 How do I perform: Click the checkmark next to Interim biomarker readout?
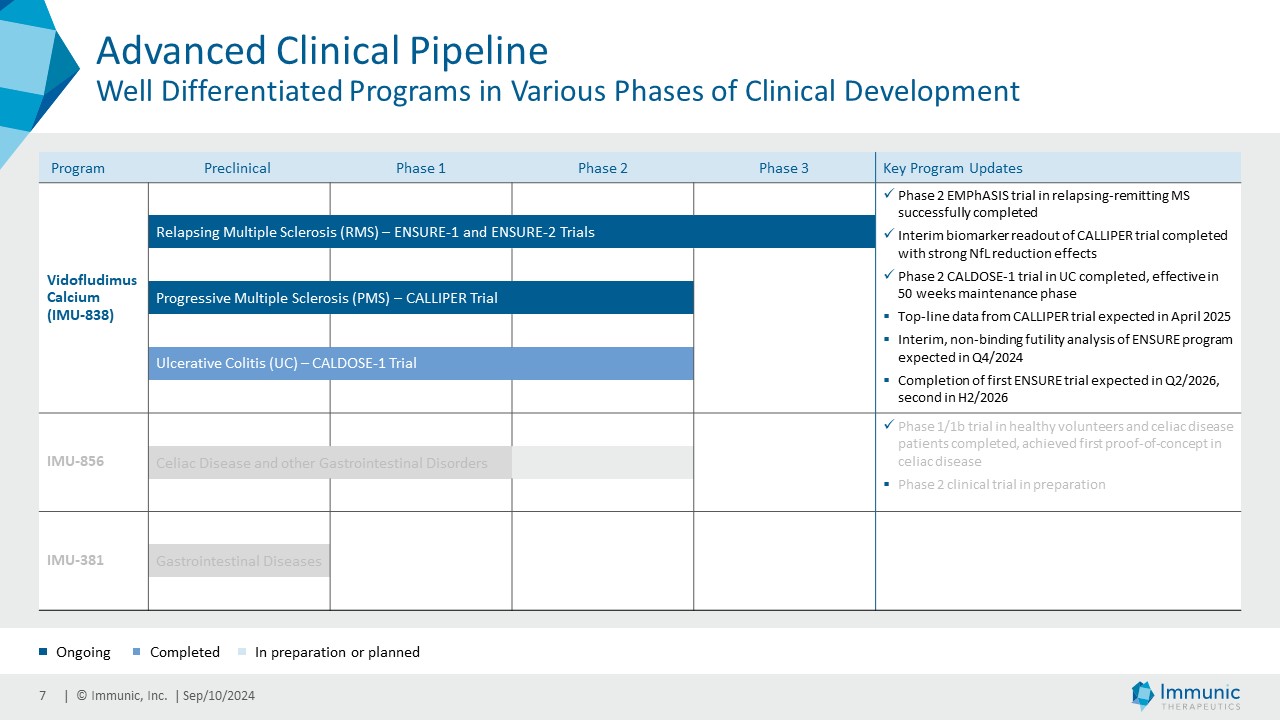(888, 235)
